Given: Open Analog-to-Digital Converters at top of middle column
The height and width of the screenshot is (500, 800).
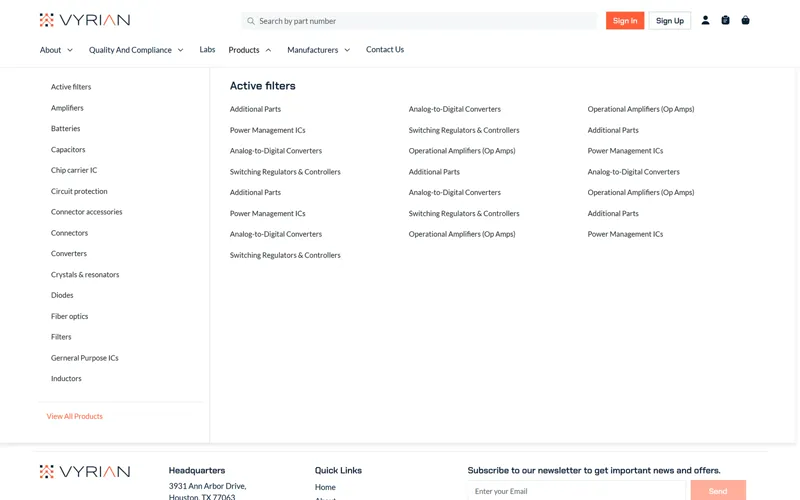Looking at the screenshot, I should coord(455,109).
